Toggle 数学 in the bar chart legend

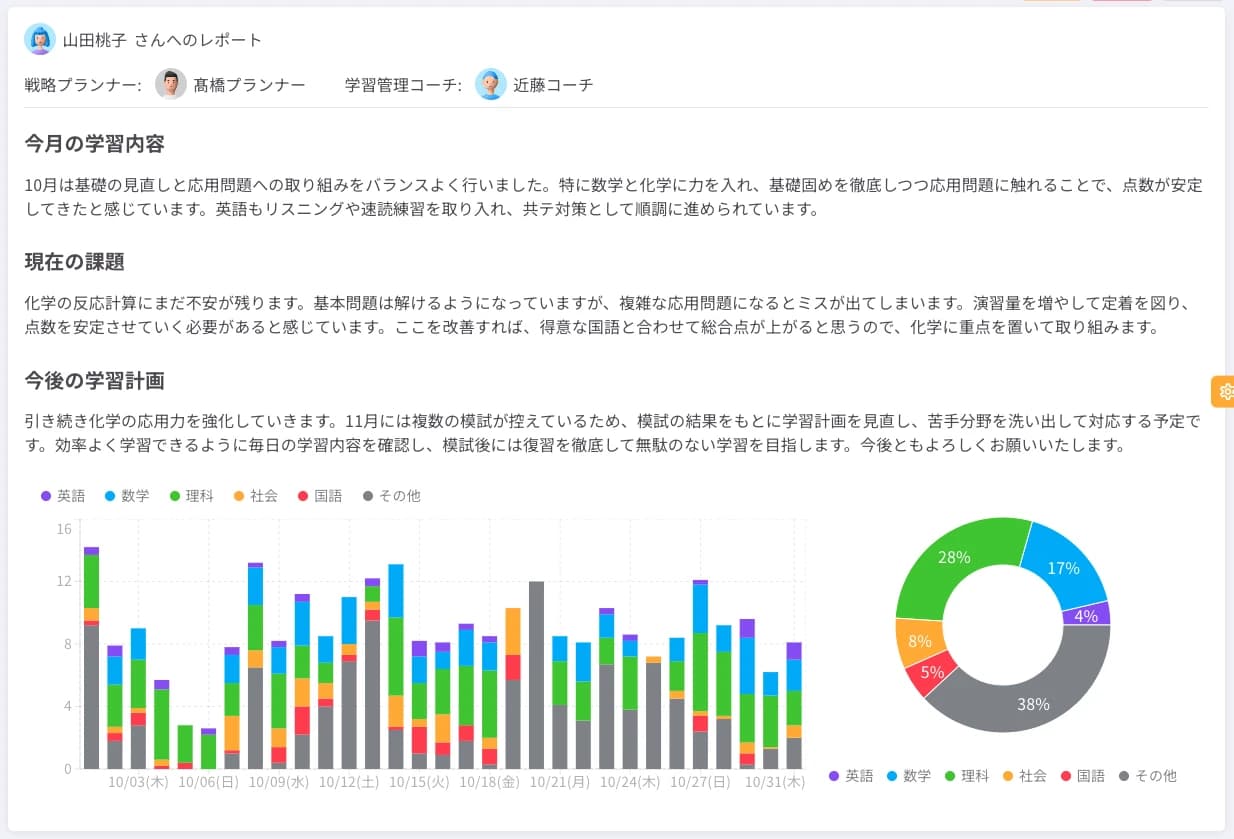click(x=127, y=496)
